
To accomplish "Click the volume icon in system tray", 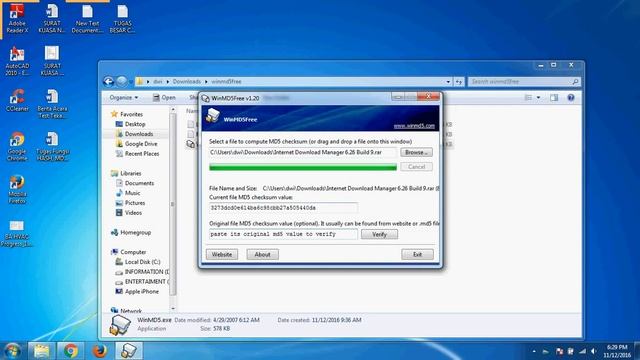I will tap(593, 351).
